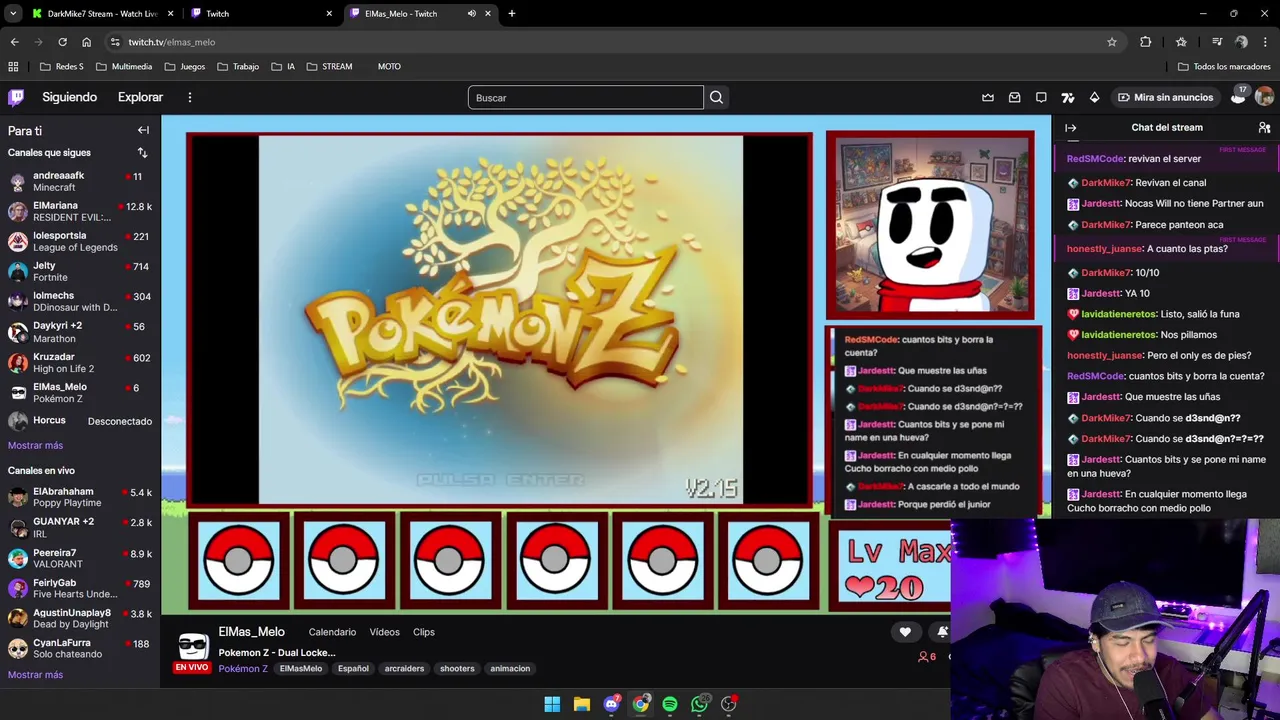Click the drops badge with 17
Screen dimensions: 1280x720
[x=1238, y=96]
